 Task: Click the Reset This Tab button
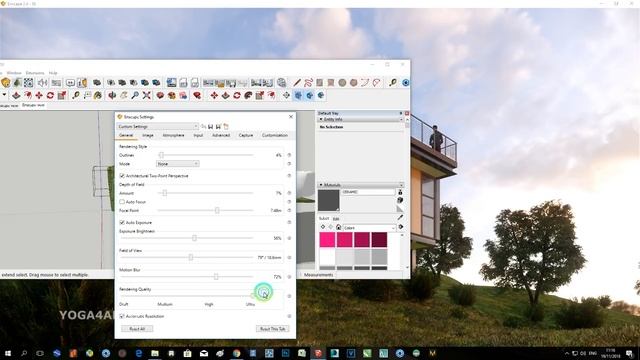coord(273,329)
